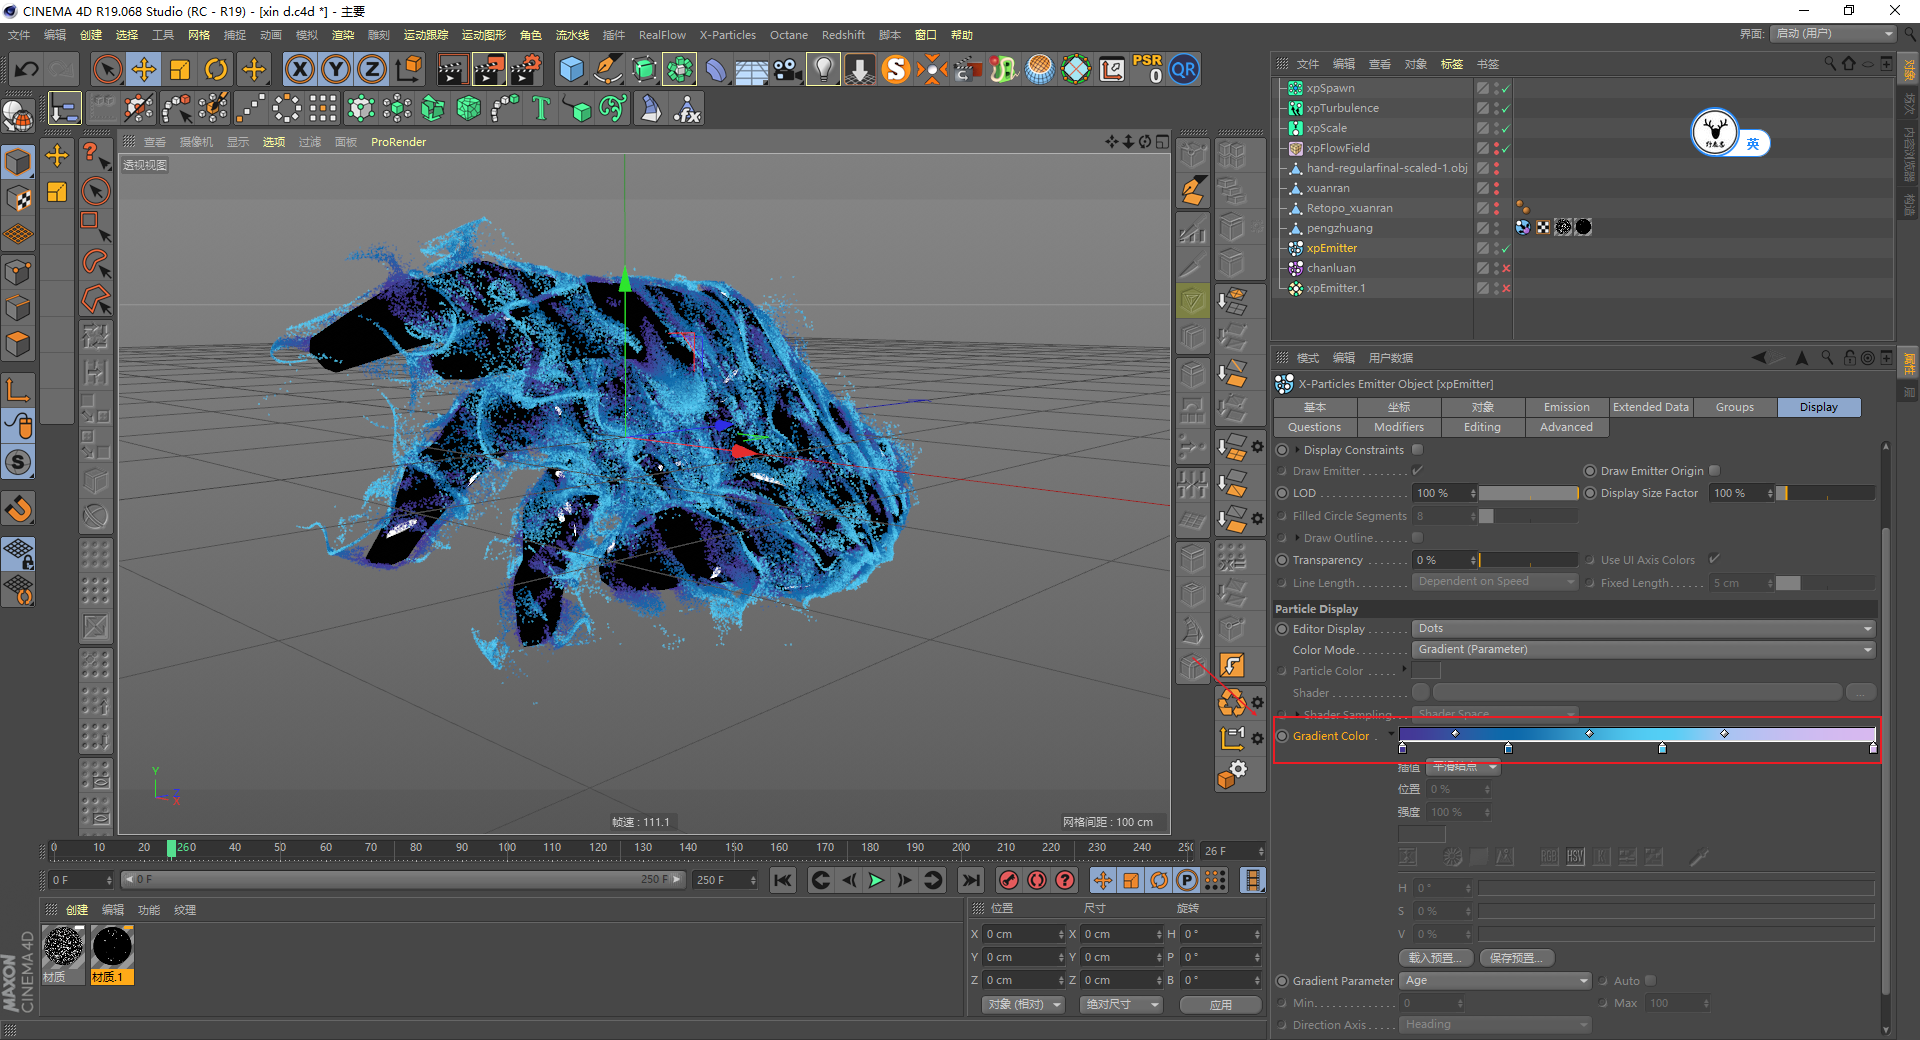Screen dimensions: 1920x1040
Task: Click the green T text icon
Action: pyautogui.click(x=541, y=108)
